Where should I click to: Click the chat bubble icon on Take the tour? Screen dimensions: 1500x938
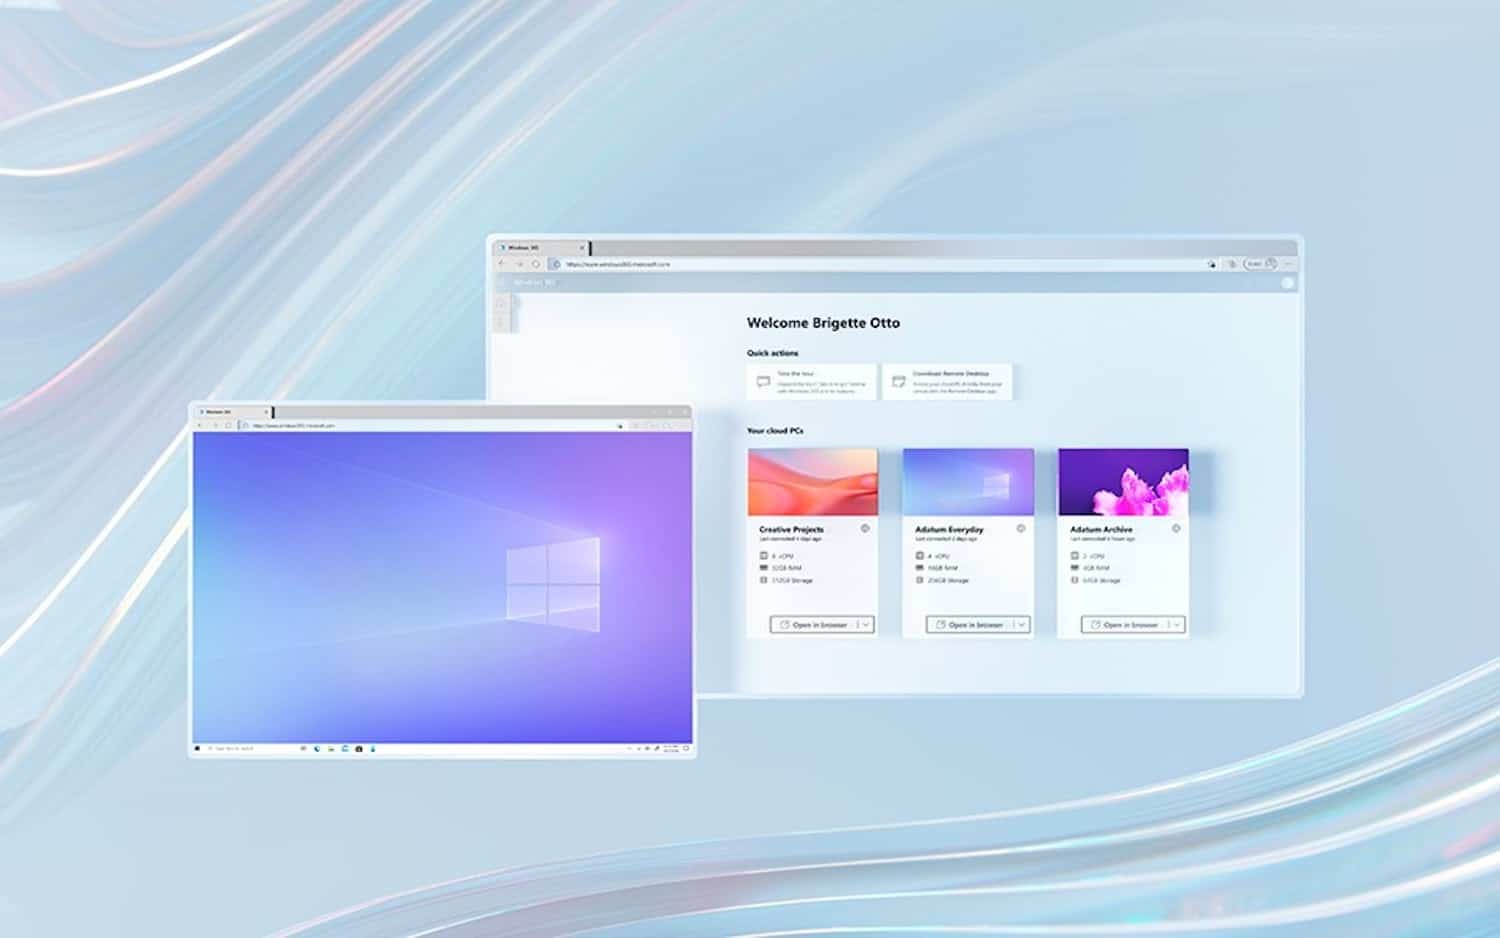pyautogui.click(x=763, y=380)
